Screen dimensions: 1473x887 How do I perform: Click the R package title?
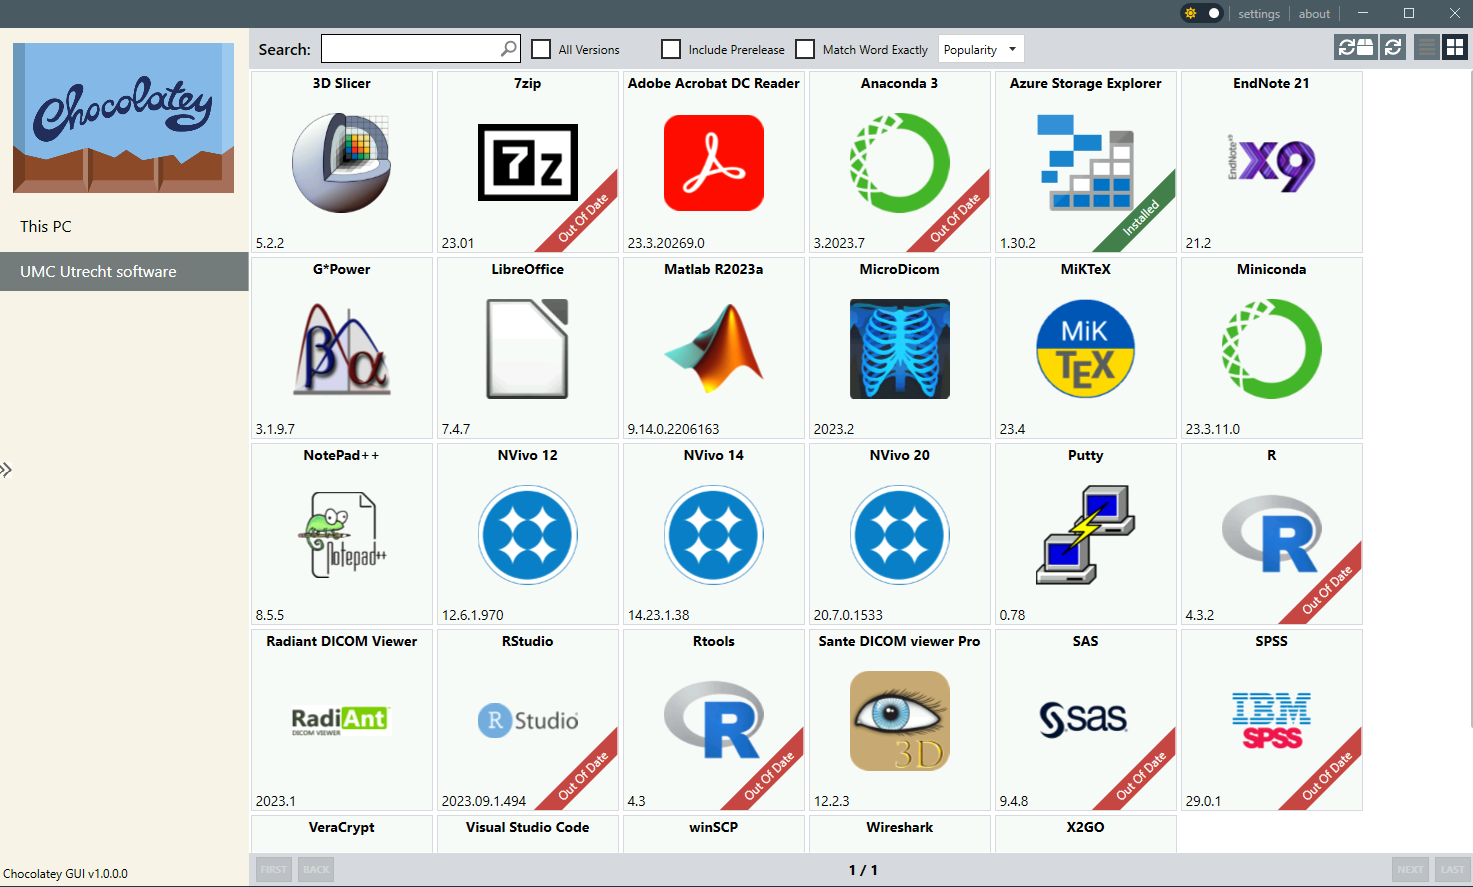[x=1272, y=455]
